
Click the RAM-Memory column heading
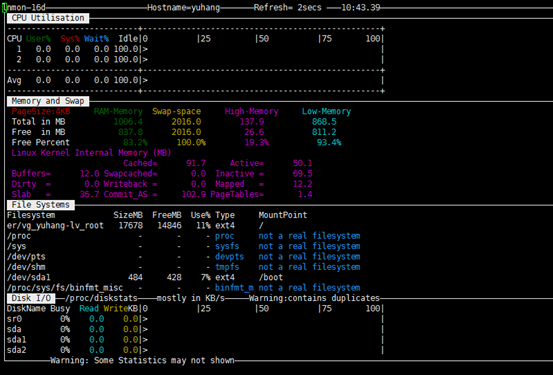[x=118, y=111]
